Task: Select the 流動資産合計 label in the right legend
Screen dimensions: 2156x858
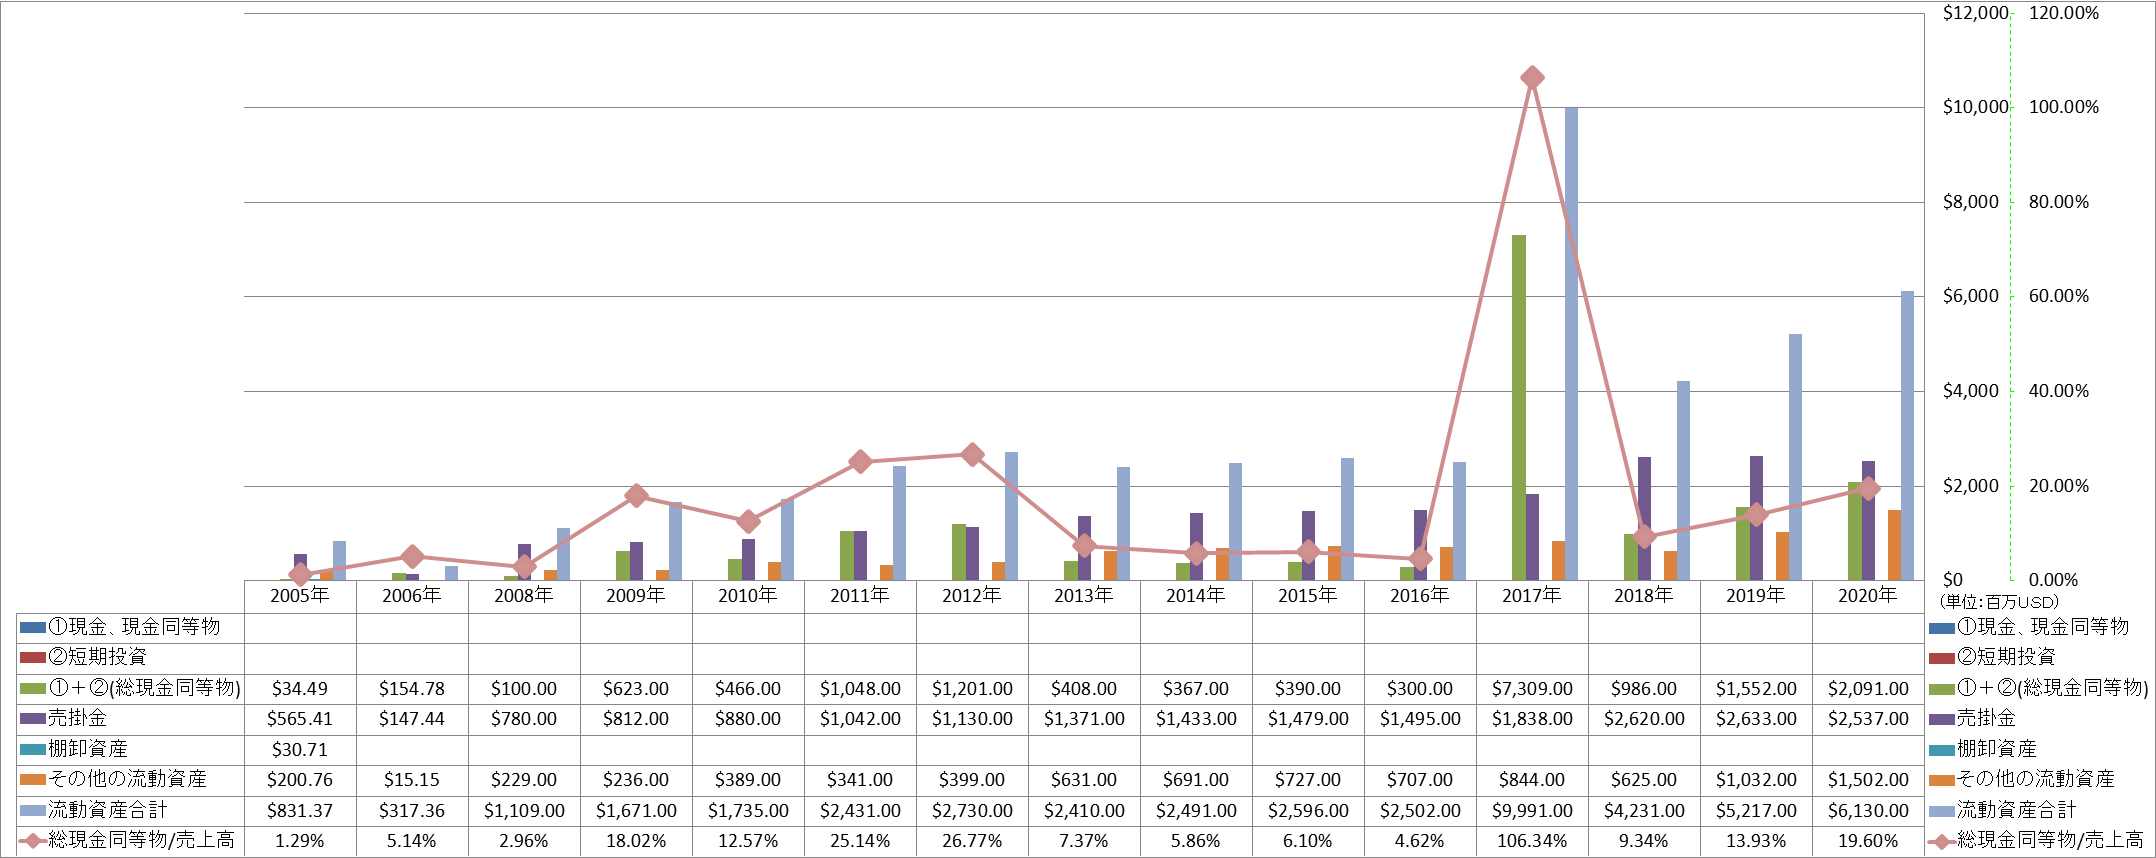Action: tap(2016, 810)
